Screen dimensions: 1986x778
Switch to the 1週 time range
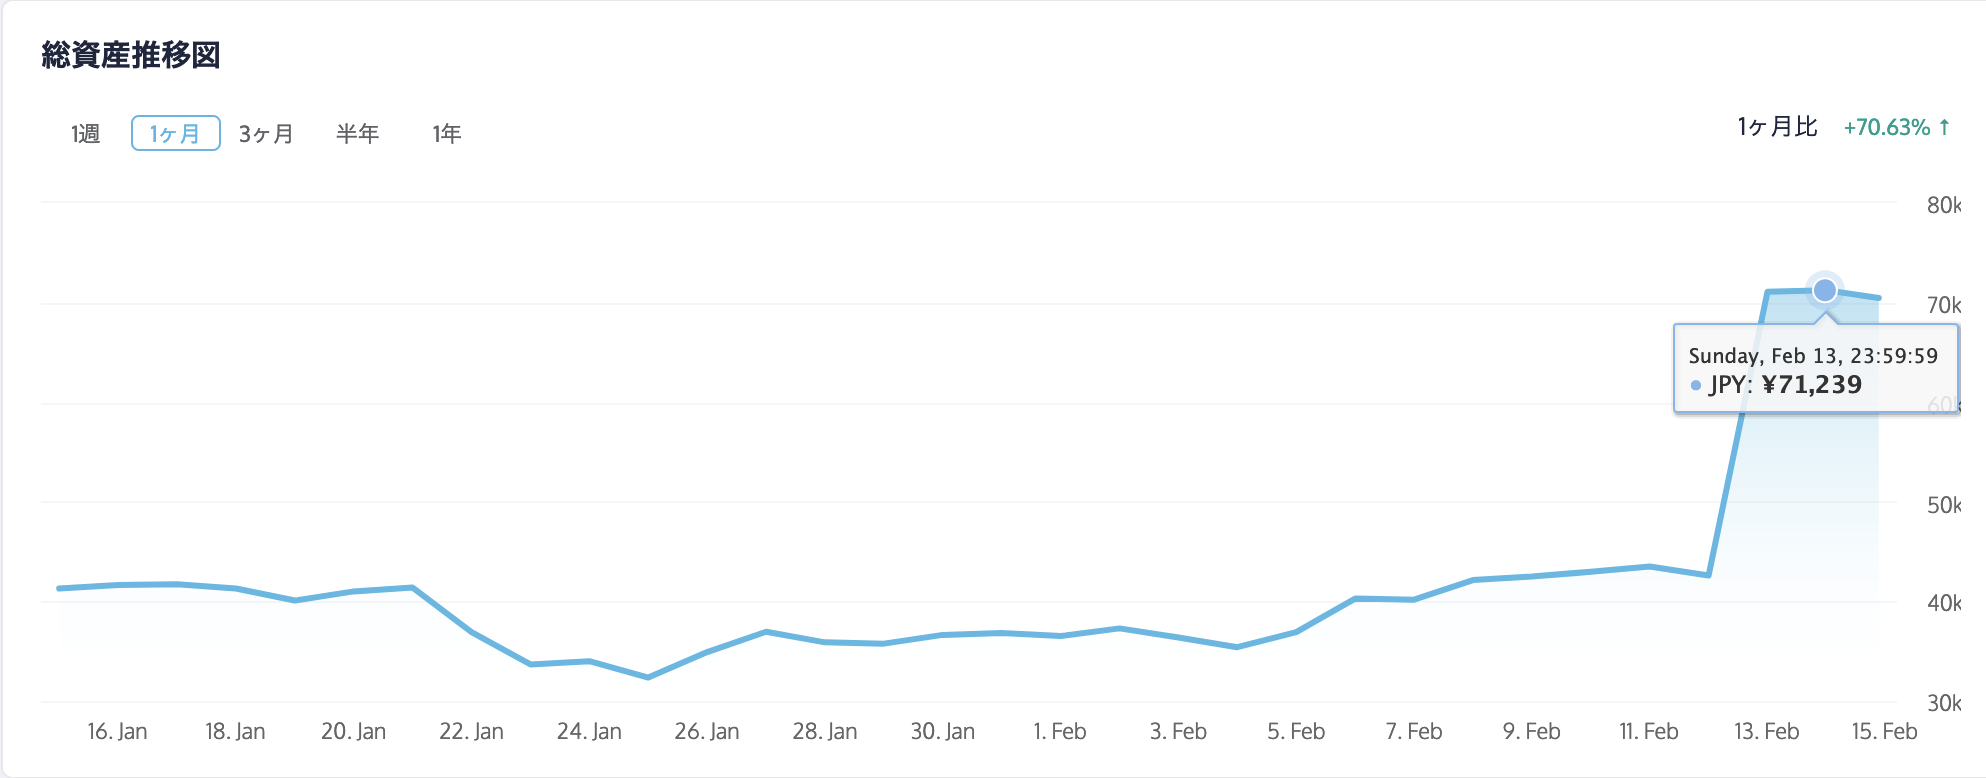click(86, 134)
